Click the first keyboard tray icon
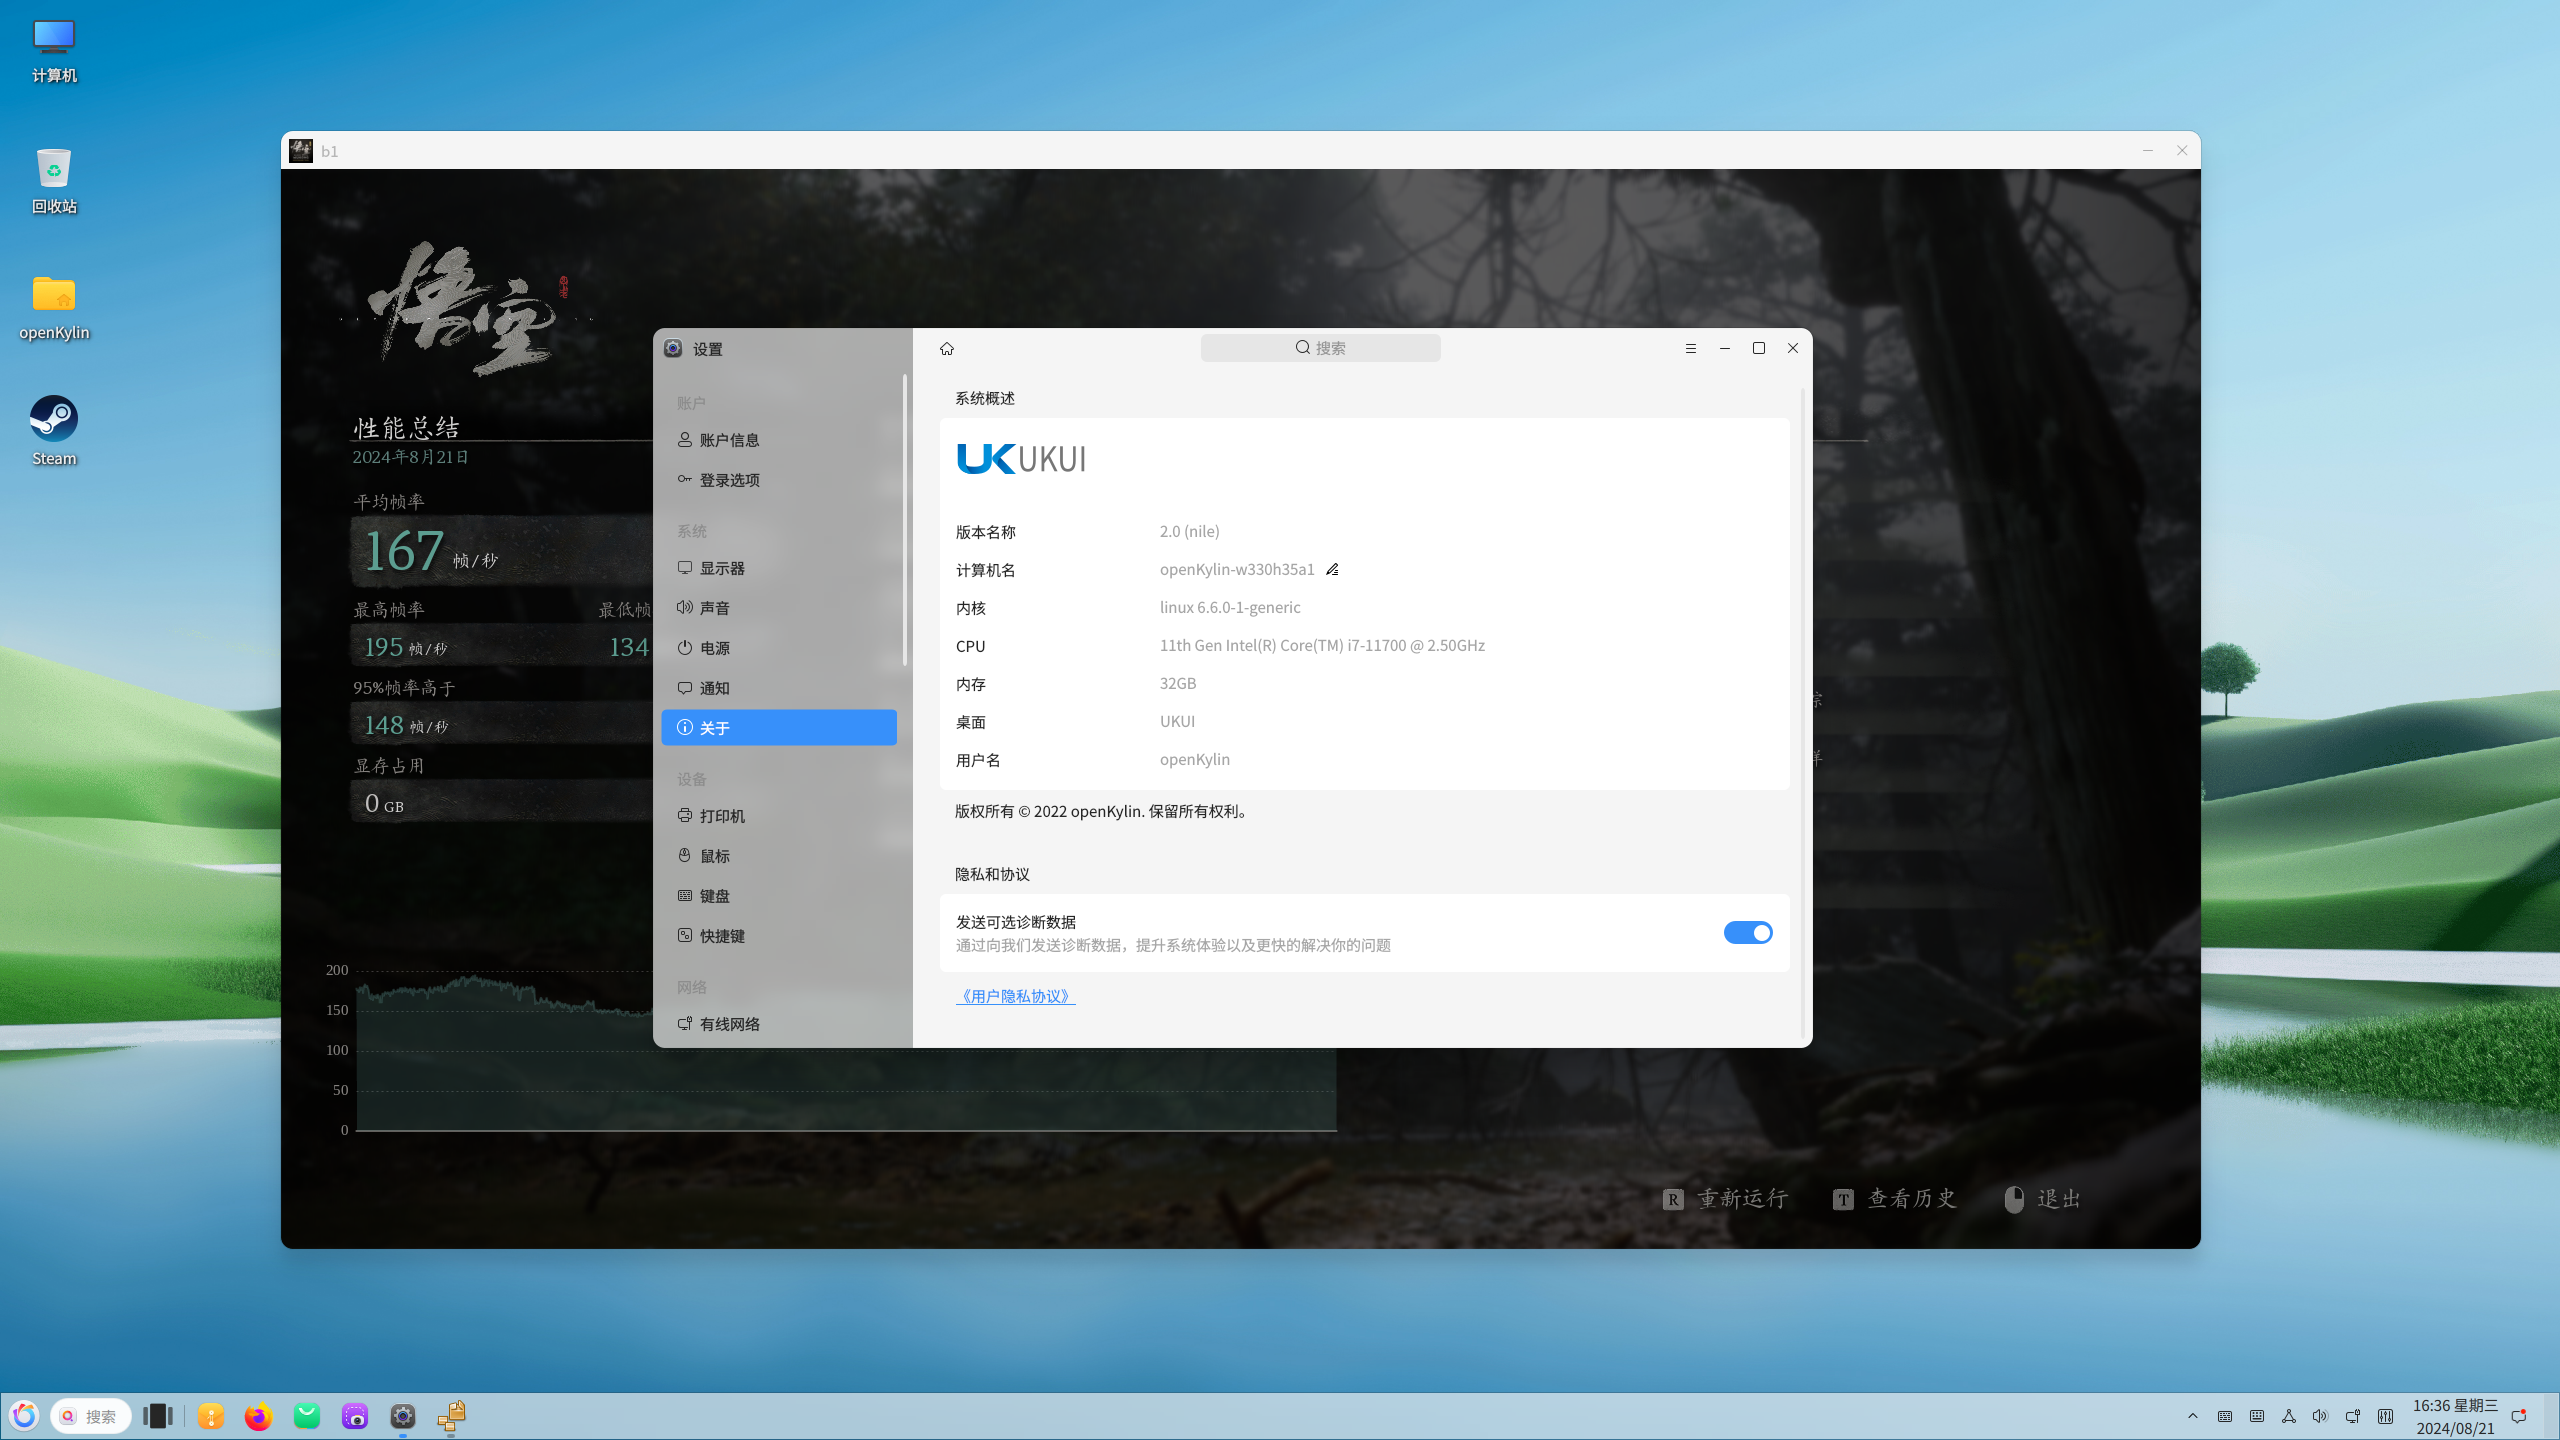The height and width of the screenshot is (1440, 2560). [x=2225, y=1416]
